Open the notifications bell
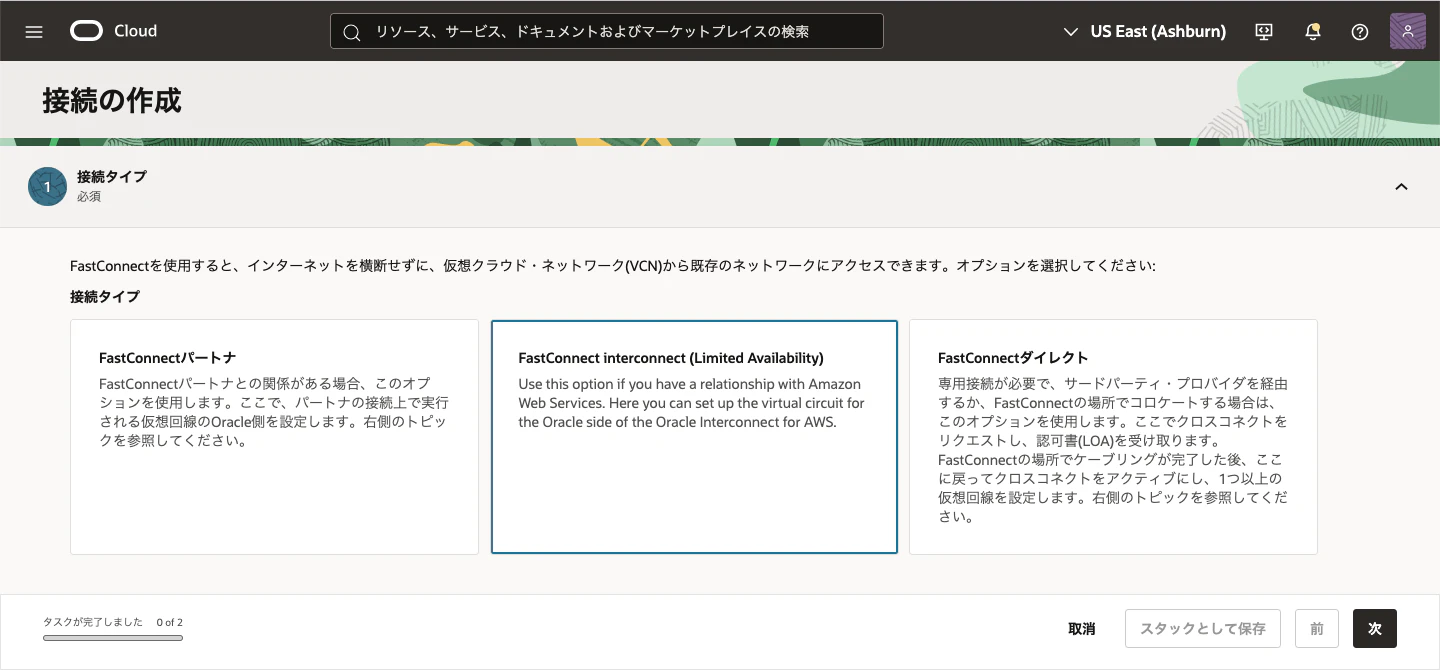Viewport: 1440px width, 670px height. click(x=1313, y=31)
